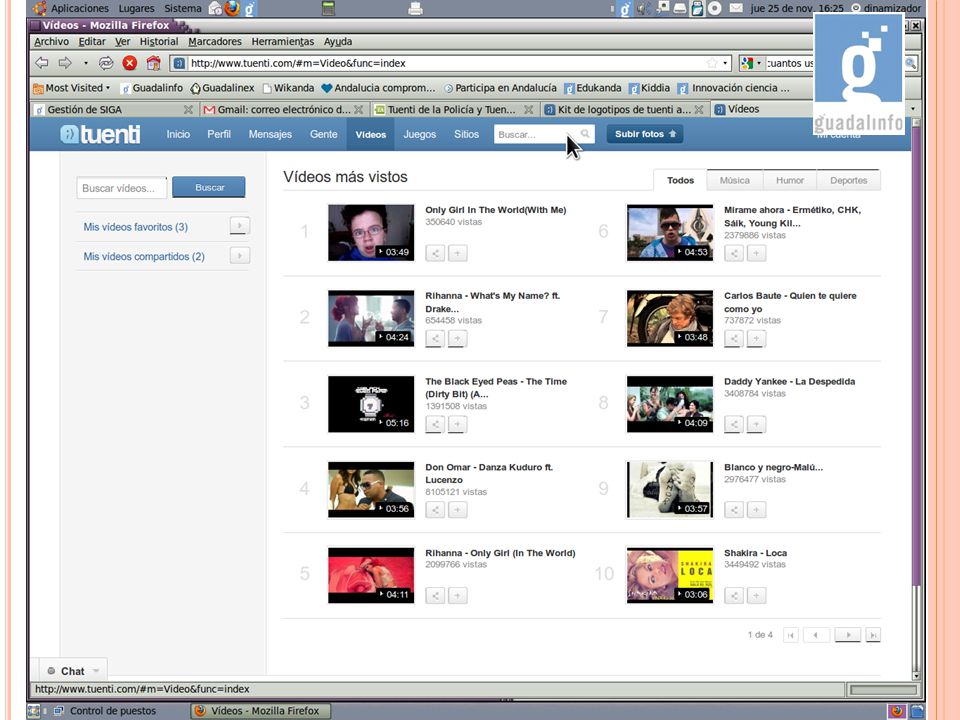Share the Daddy Yankee La Despedida video
The image size is (960, 720).
734,424
